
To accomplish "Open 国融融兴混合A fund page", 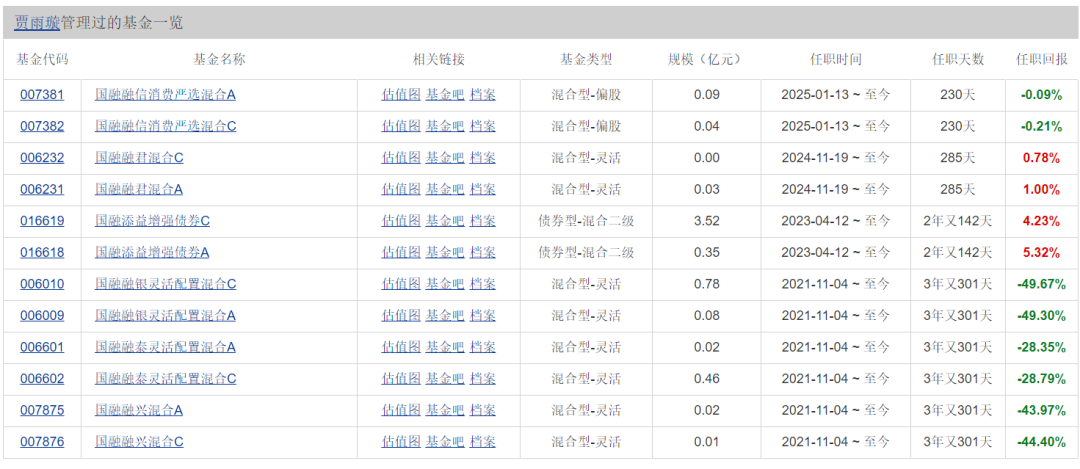I will pos(139,410).
